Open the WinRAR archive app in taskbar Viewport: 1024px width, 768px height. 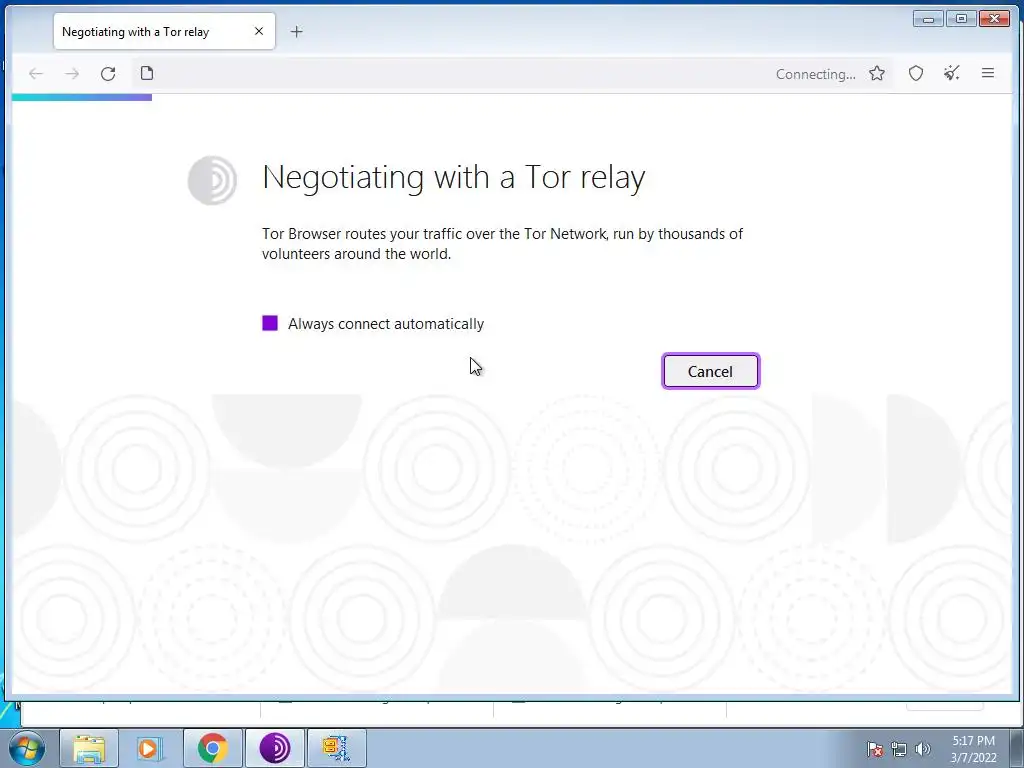336,748
